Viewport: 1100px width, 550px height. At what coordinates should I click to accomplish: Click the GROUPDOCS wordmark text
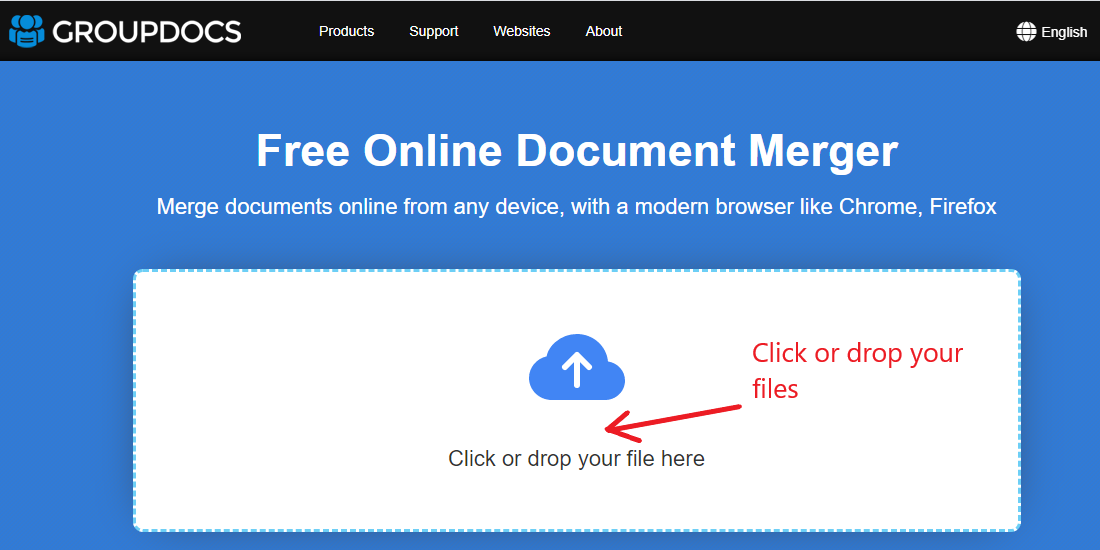[147, 32]
